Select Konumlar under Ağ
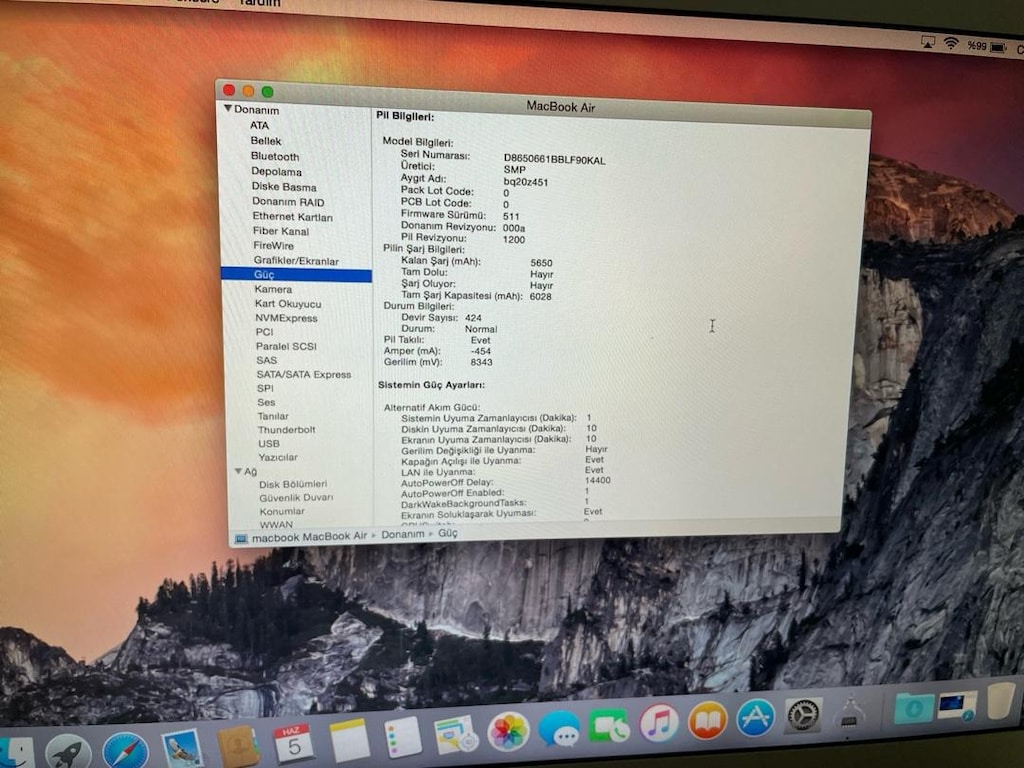 [x=282, y=511]
